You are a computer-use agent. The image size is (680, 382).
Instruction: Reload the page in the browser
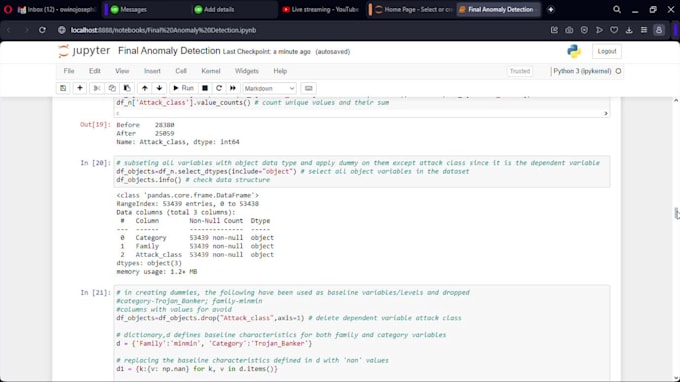click(42, 30)
